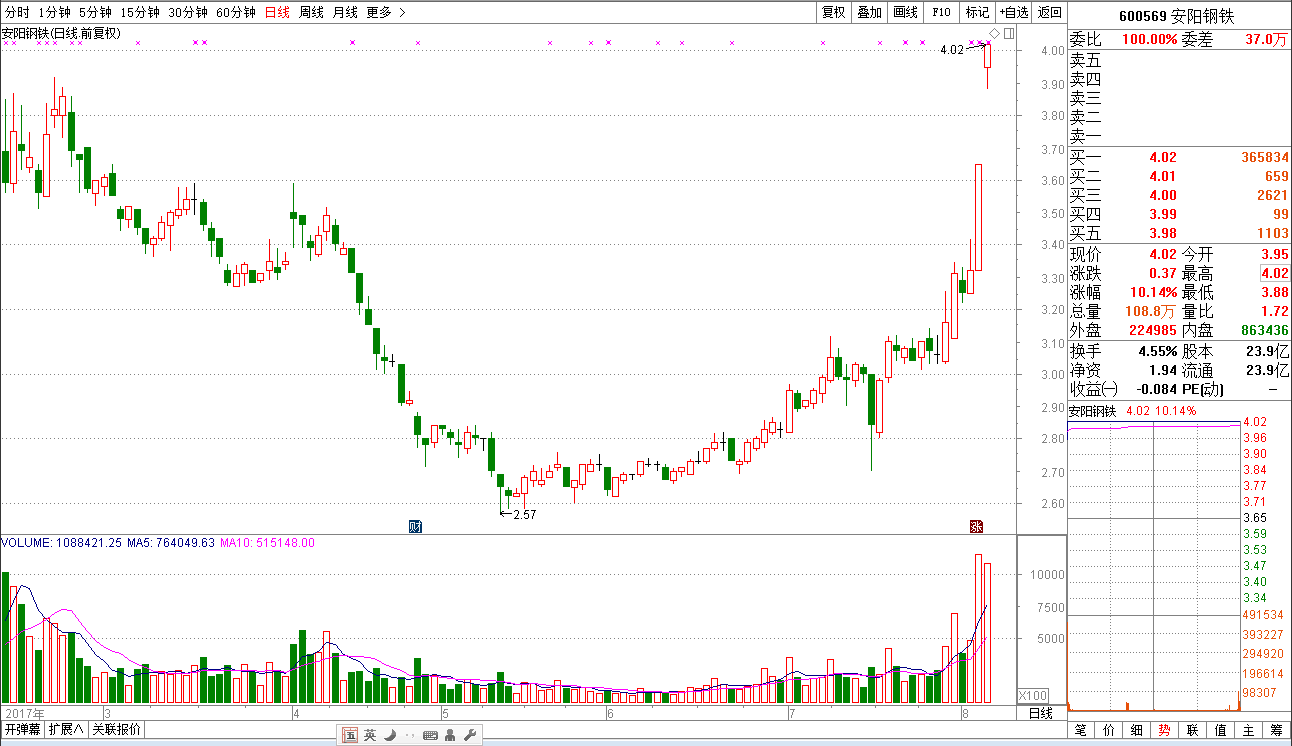1292x746 pixels.
Task: Select the 1分钟 period
Action: coord(54,12)
